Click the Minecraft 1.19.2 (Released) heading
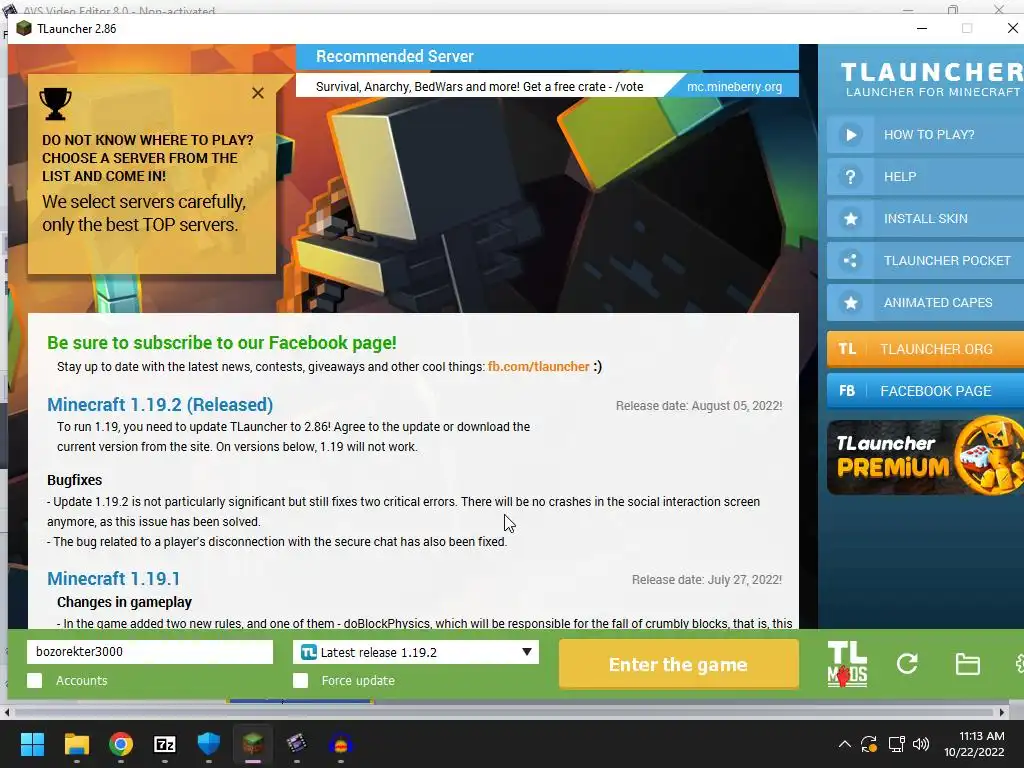This screenshot has width=1024, height=768. pos(160,405)
